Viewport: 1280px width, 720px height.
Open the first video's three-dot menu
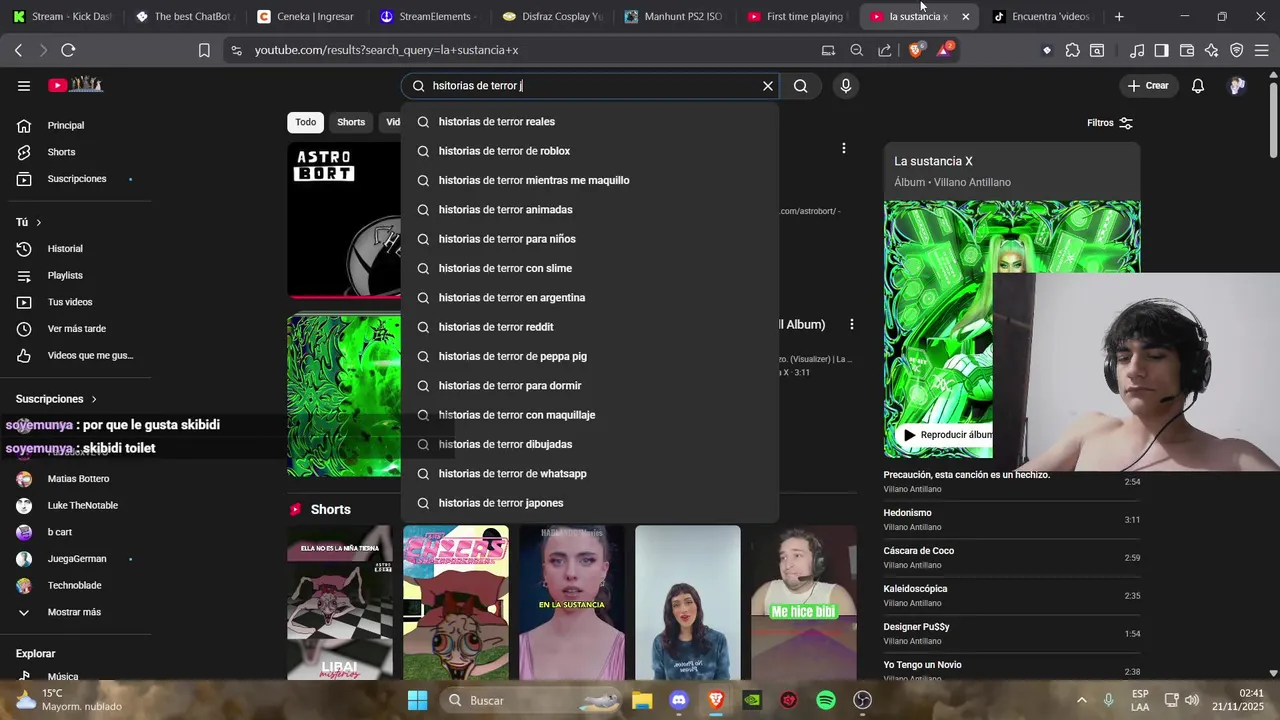click(844, 148)
